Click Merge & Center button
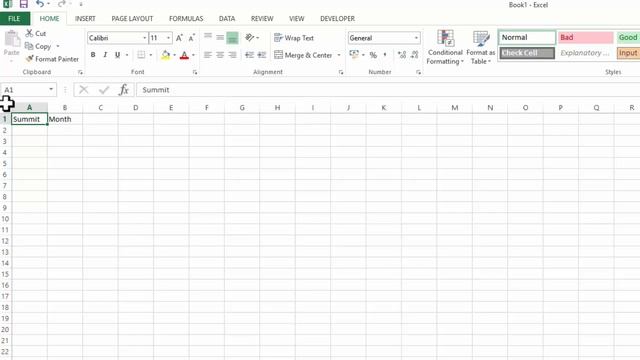 click(304, 55)
